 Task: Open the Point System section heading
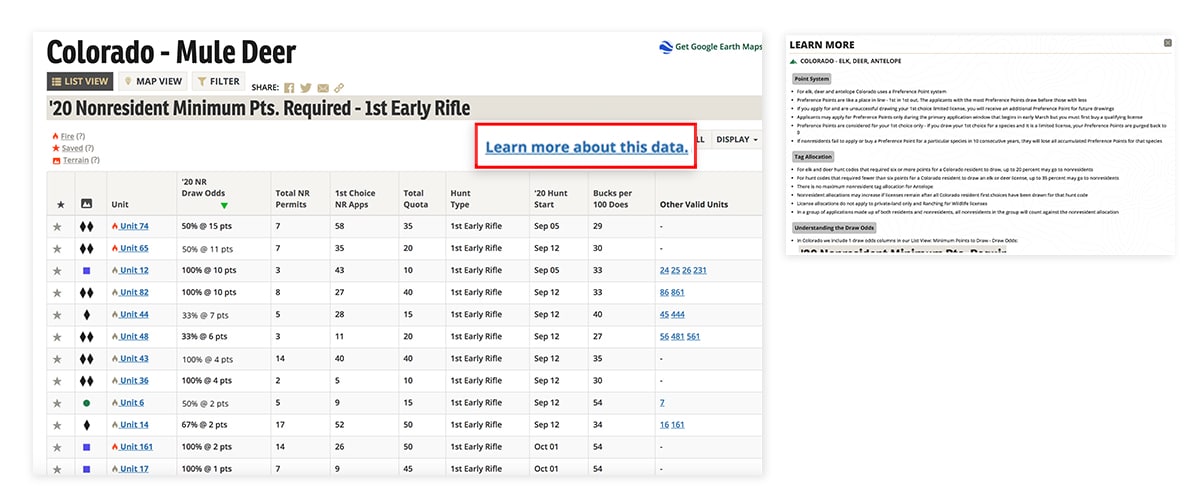click(x=811, y=79)
